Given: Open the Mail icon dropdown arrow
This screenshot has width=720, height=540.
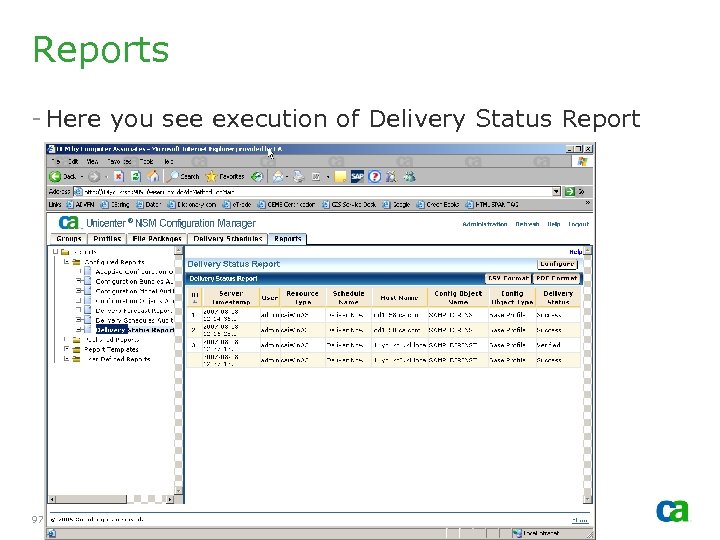Looking at the screenshot, I should tap(287, 177).
